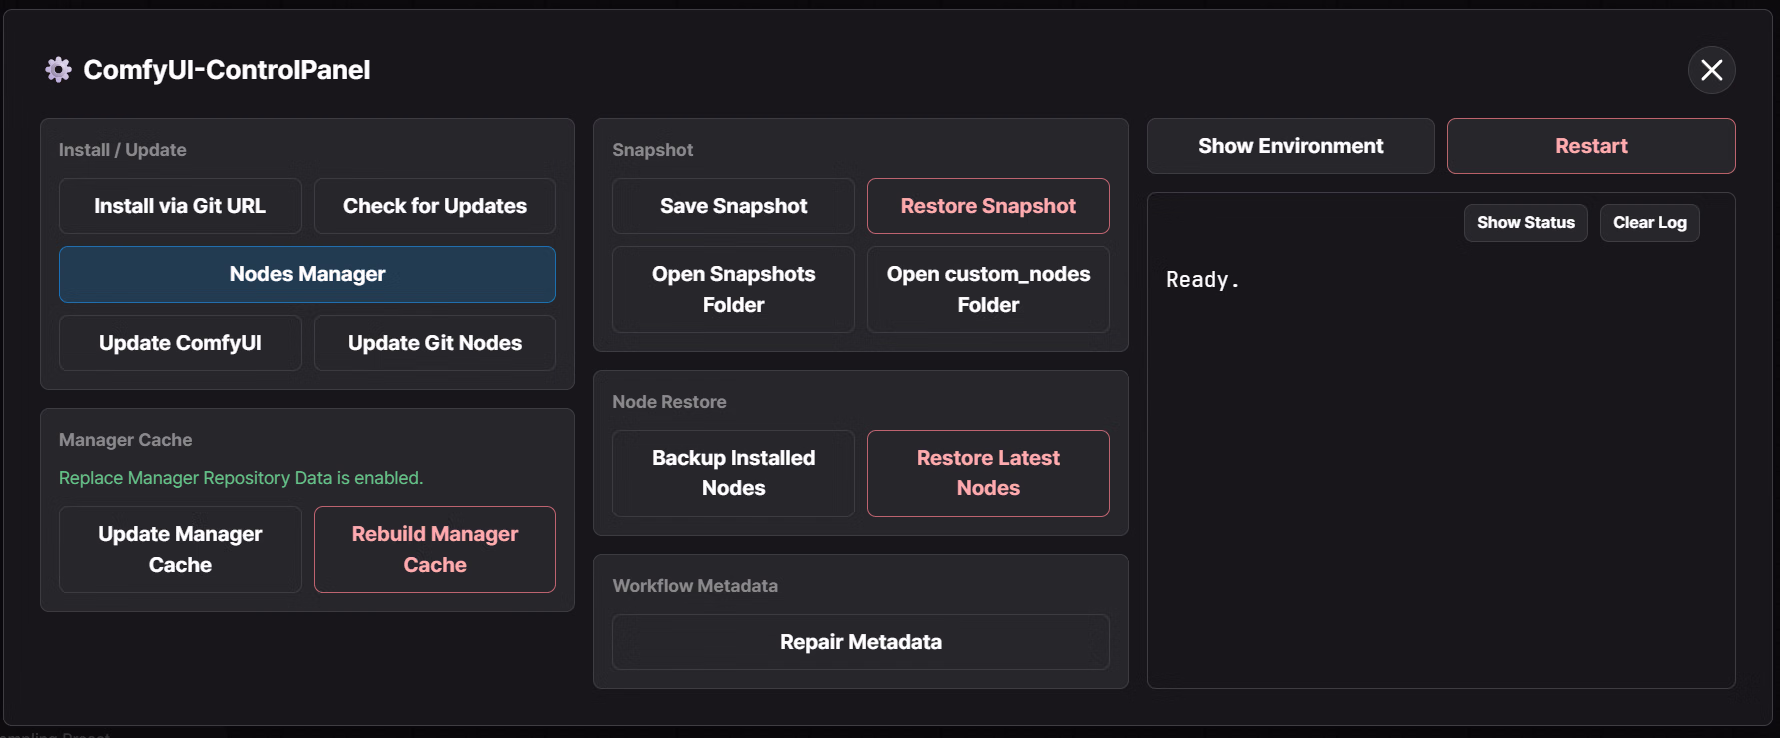Click the 'Snapshot' section heading
This screenshot has height=738, width=1780.
(x=653, y=150)
